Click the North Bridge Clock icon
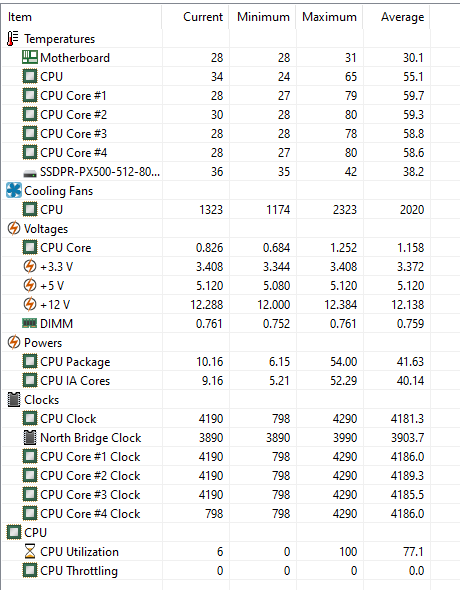The width and height of the screenshot is (460, 590). coord(30,438)
